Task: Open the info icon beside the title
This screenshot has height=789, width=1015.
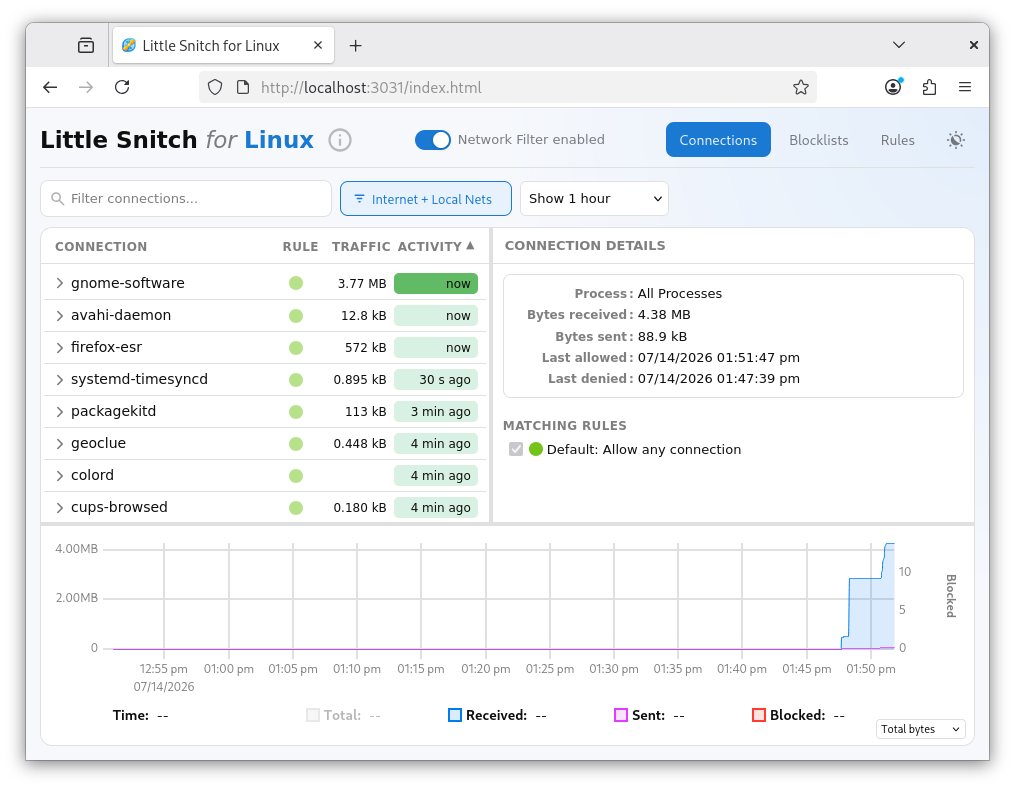Action: pos(340,140)
